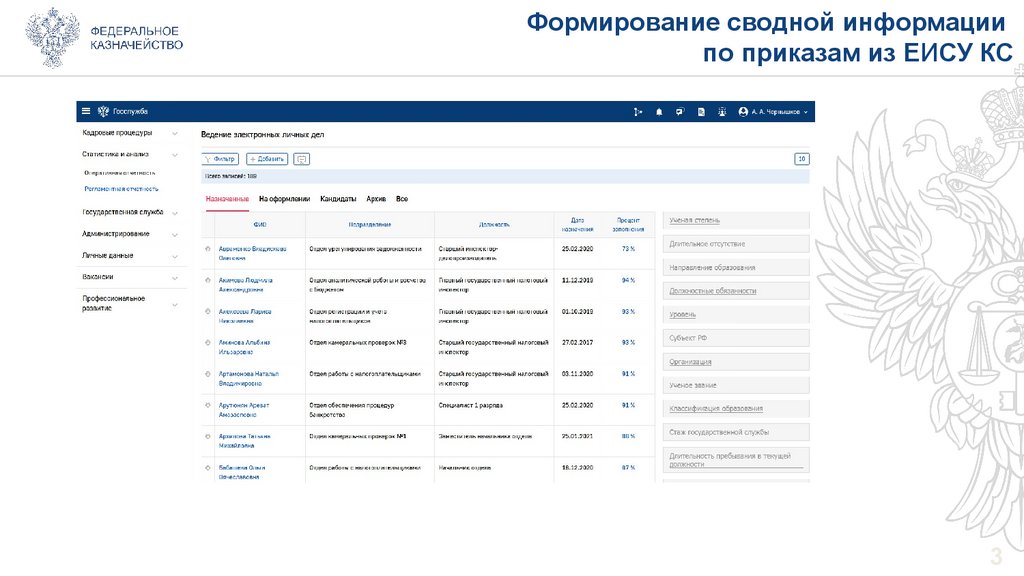Click the Ученая степень field in the right panel

coord(735,220)
